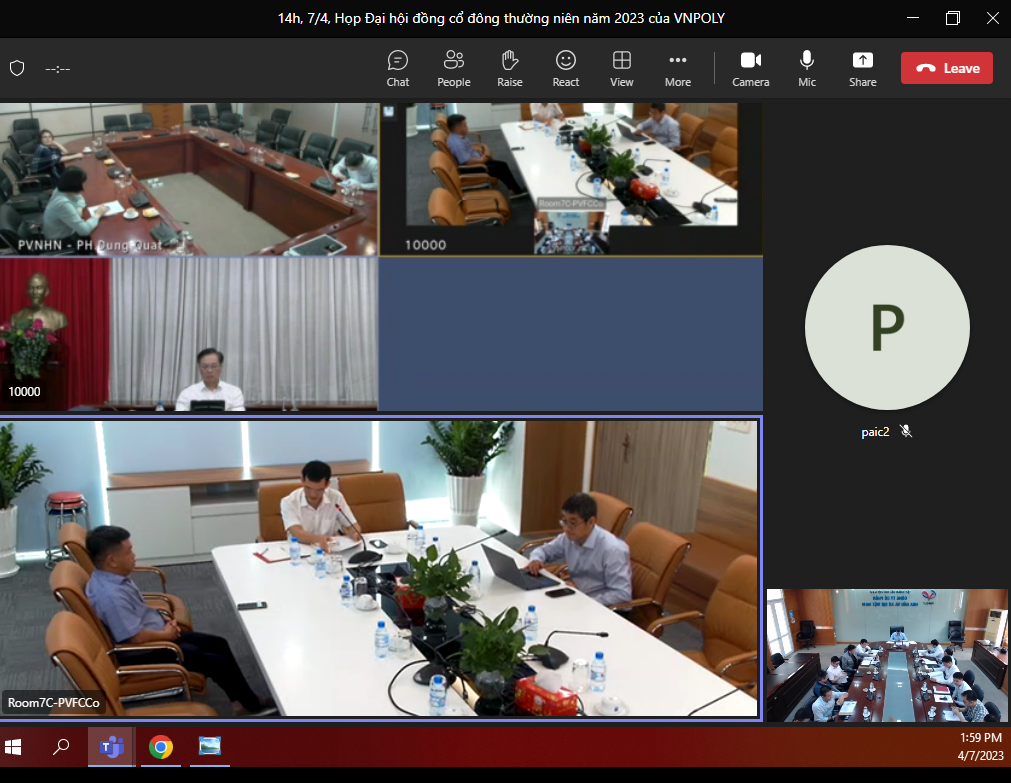Open the taskbar search
Image resolution: width=1011 pixels, height=783 pixels.
click(61, 747)
